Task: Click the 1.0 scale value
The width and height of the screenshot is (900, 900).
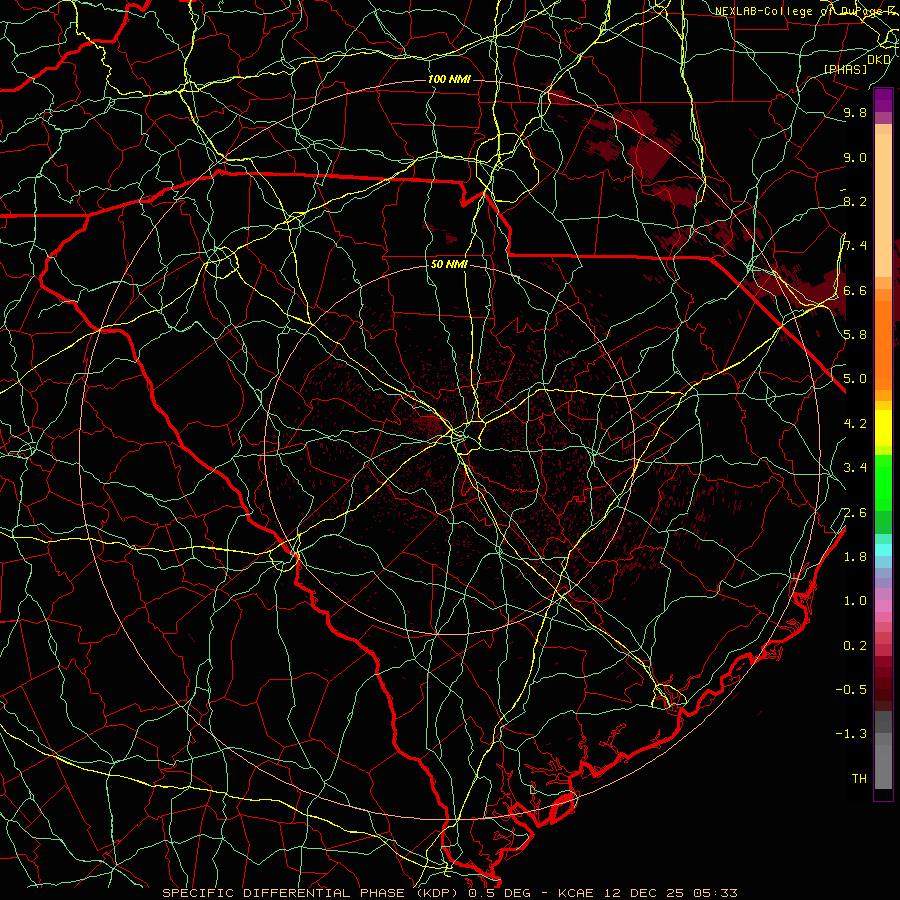Action: [x=855, y=601]
